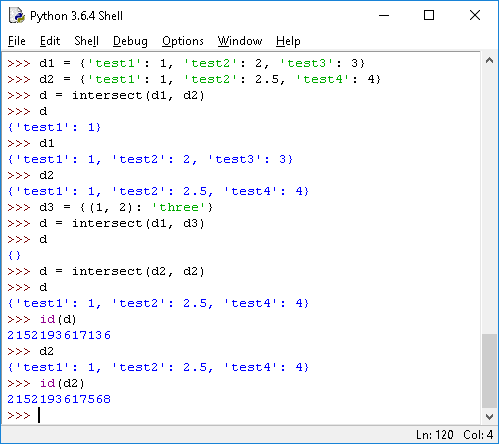The height and width of the screenshot is (444, 499).
Task: Click the Python IDLE icon in title bar
Action: click(17, 15)
